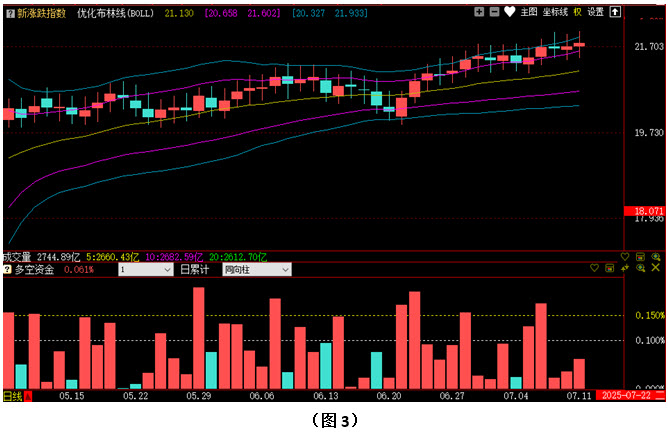Viewport: 668px width, 444px height.
Task: Click the magenta value 20.658
Action: pos(221,14)
